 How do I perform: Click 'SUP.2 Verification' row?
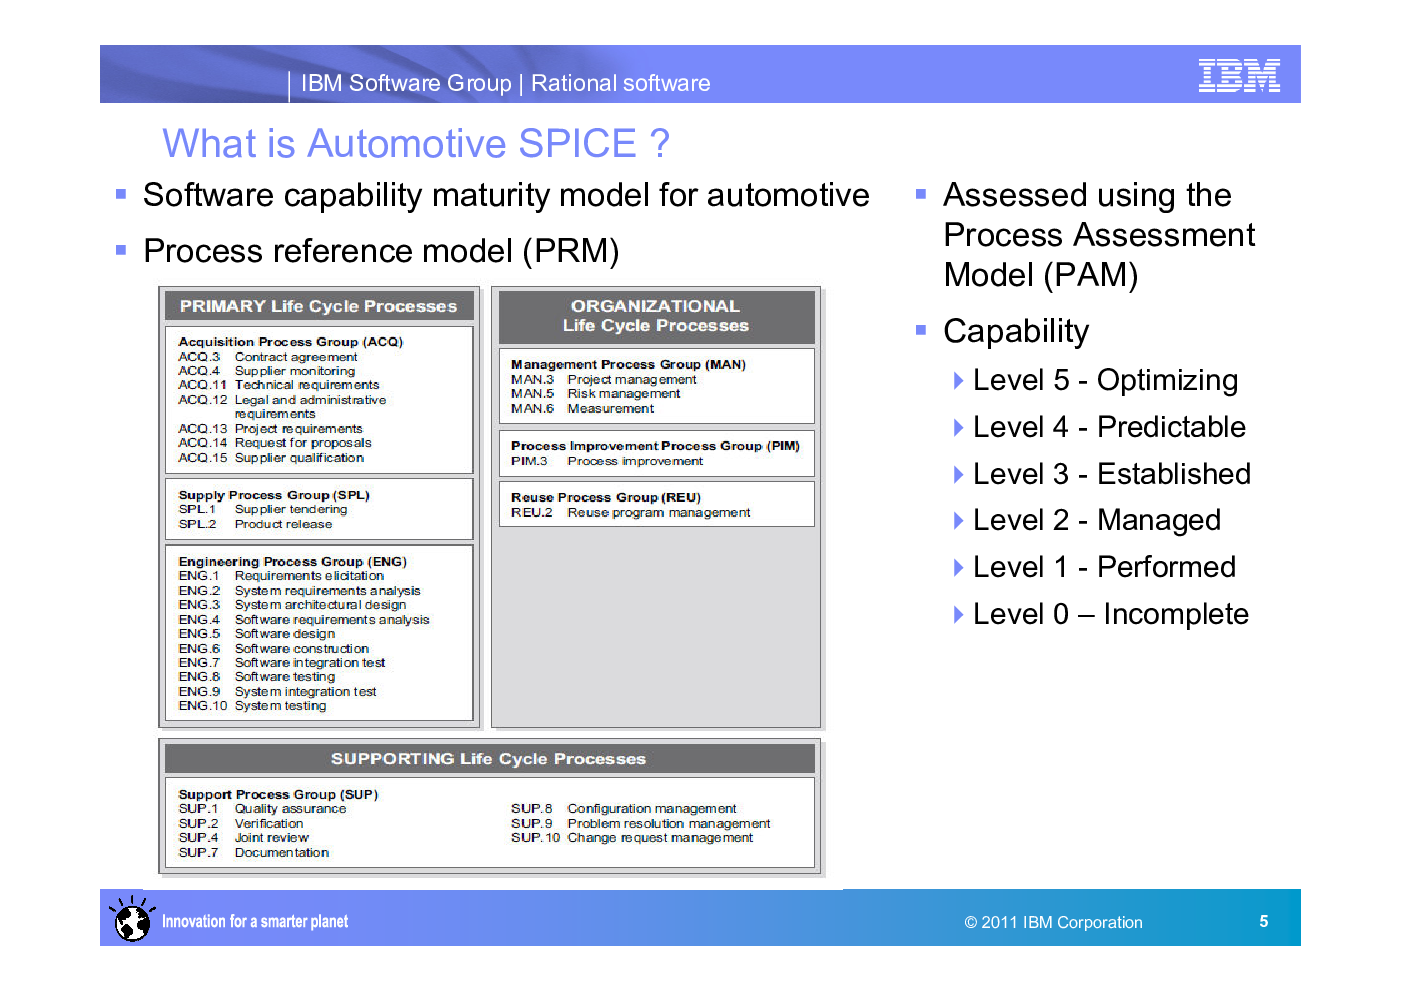pos(240,824)
